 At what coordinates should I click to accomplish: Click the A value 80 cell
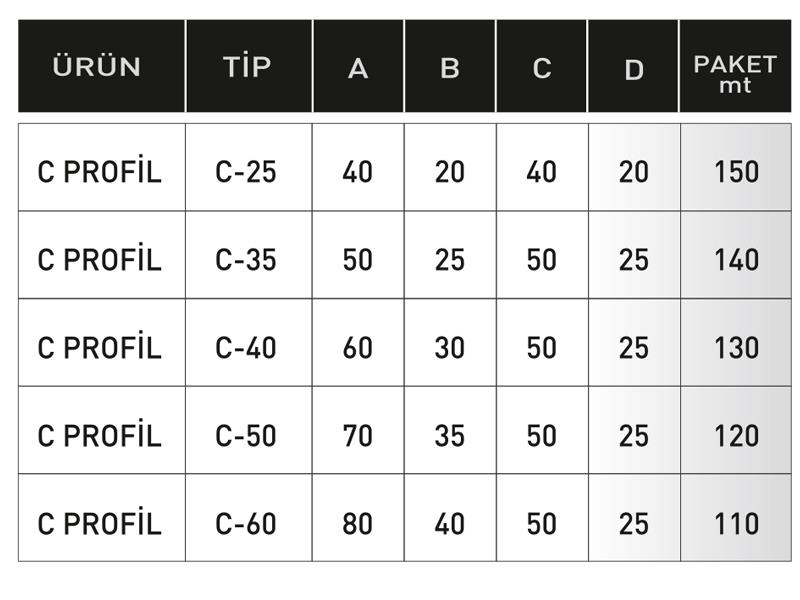click(x=358, y=518)
